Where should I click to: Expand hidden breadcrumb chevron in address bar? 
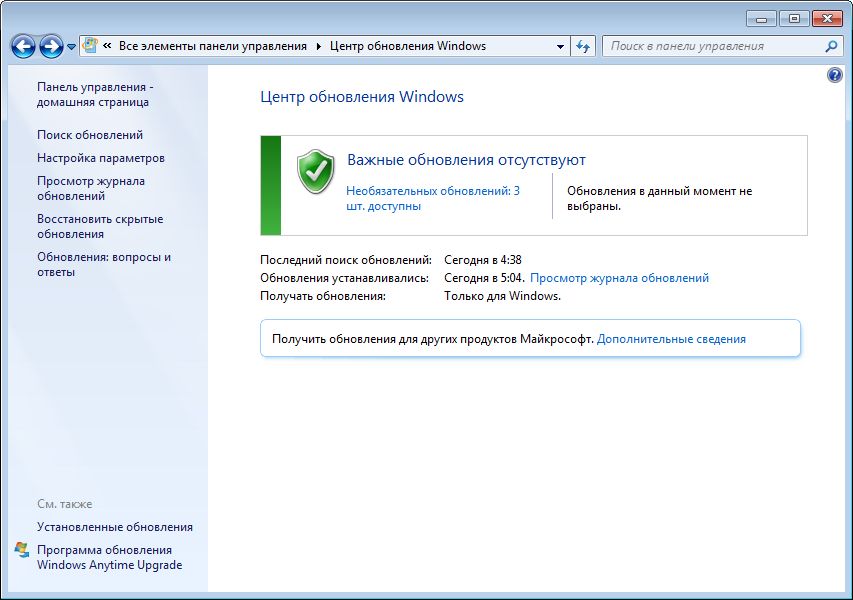coord(107,46)
